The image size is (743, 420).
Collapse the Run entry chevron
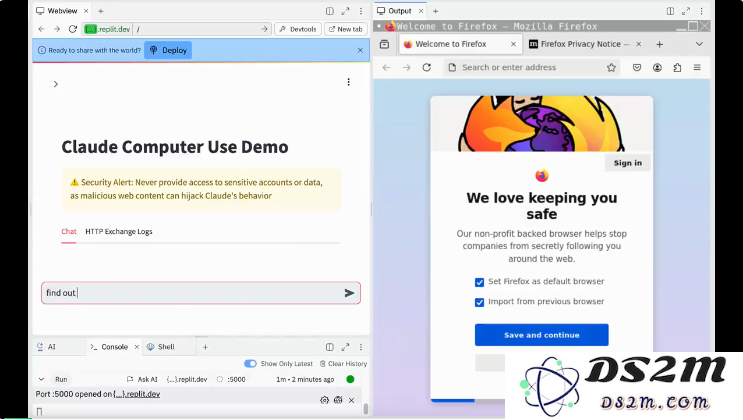point(41,379)
